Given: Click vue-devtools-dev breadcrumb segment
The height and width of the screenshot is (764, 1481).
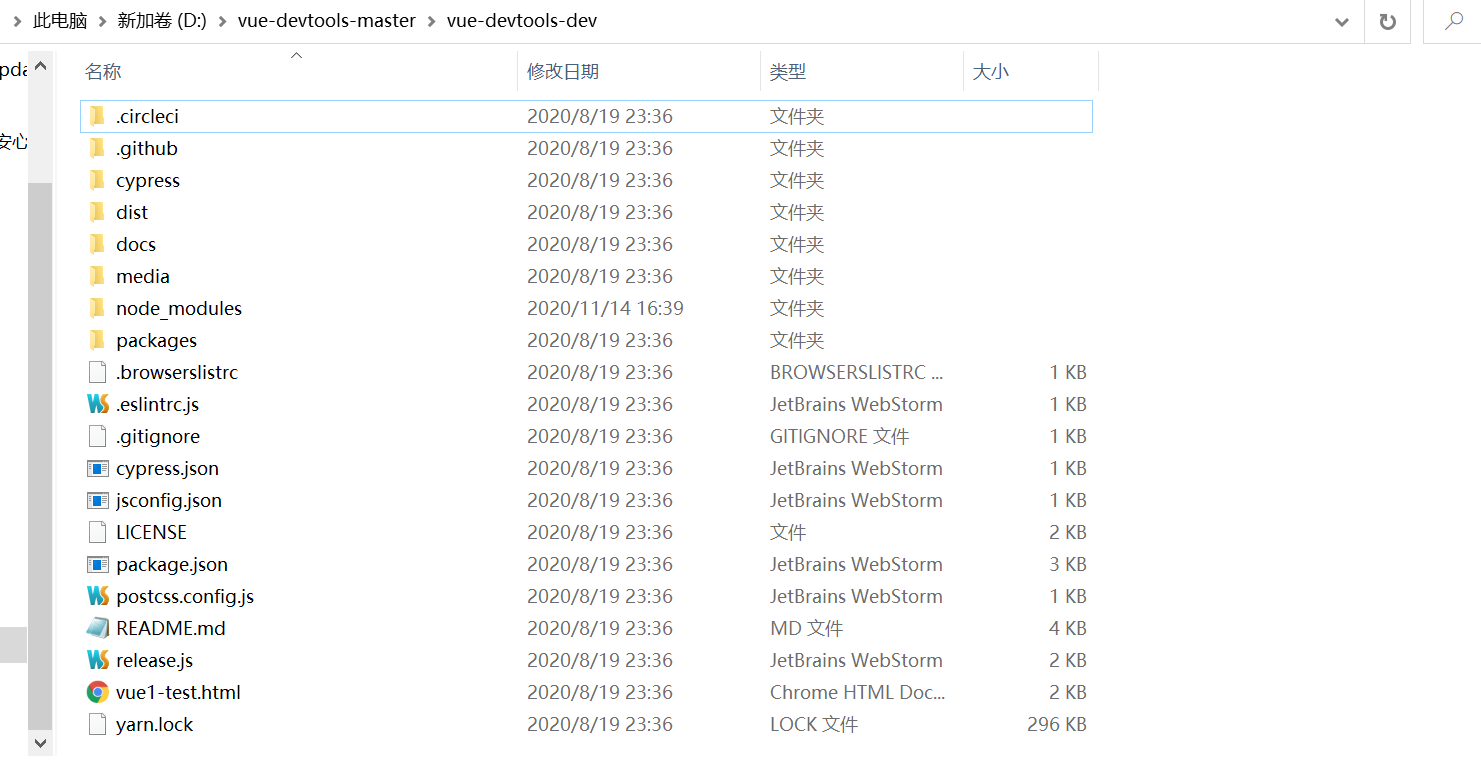Looking at the screenshot, I should tap(522, 21).
